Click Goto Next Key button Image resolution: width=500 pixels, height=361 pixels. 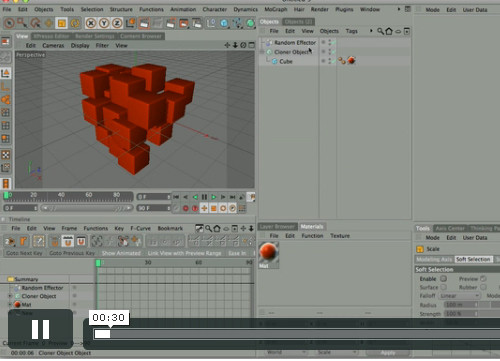point(24,253)
